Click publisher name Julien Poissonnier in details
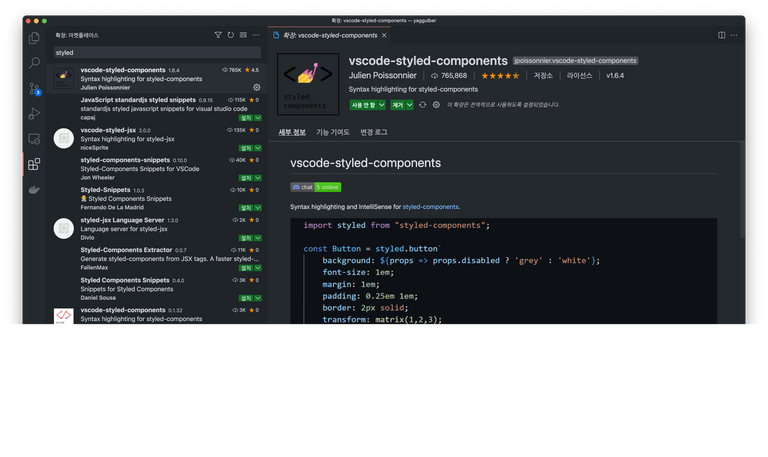This screenshot has width=768, height=457. (383, 76)
